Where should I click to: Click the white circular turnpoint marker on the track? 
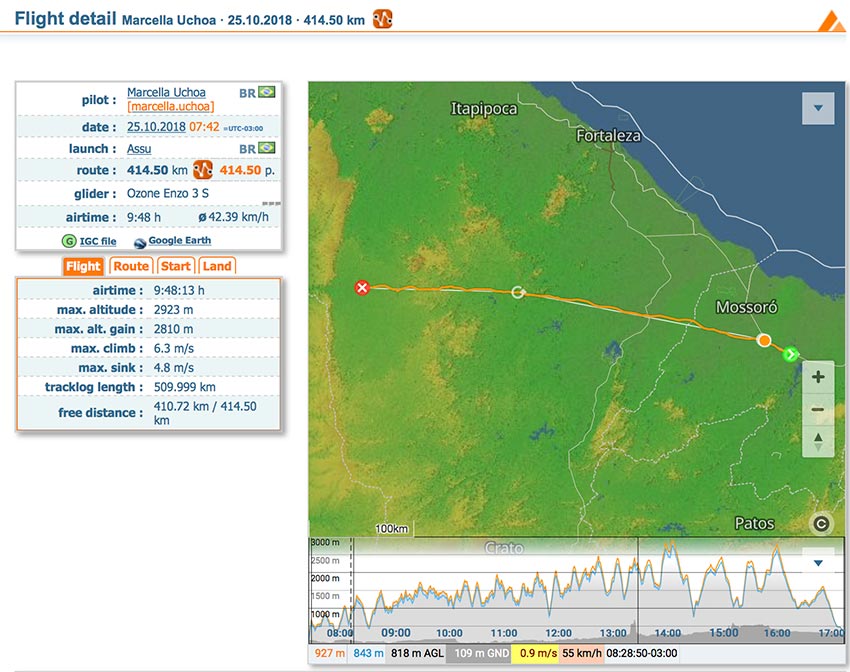pyautogui.click(x=518, y=292)
